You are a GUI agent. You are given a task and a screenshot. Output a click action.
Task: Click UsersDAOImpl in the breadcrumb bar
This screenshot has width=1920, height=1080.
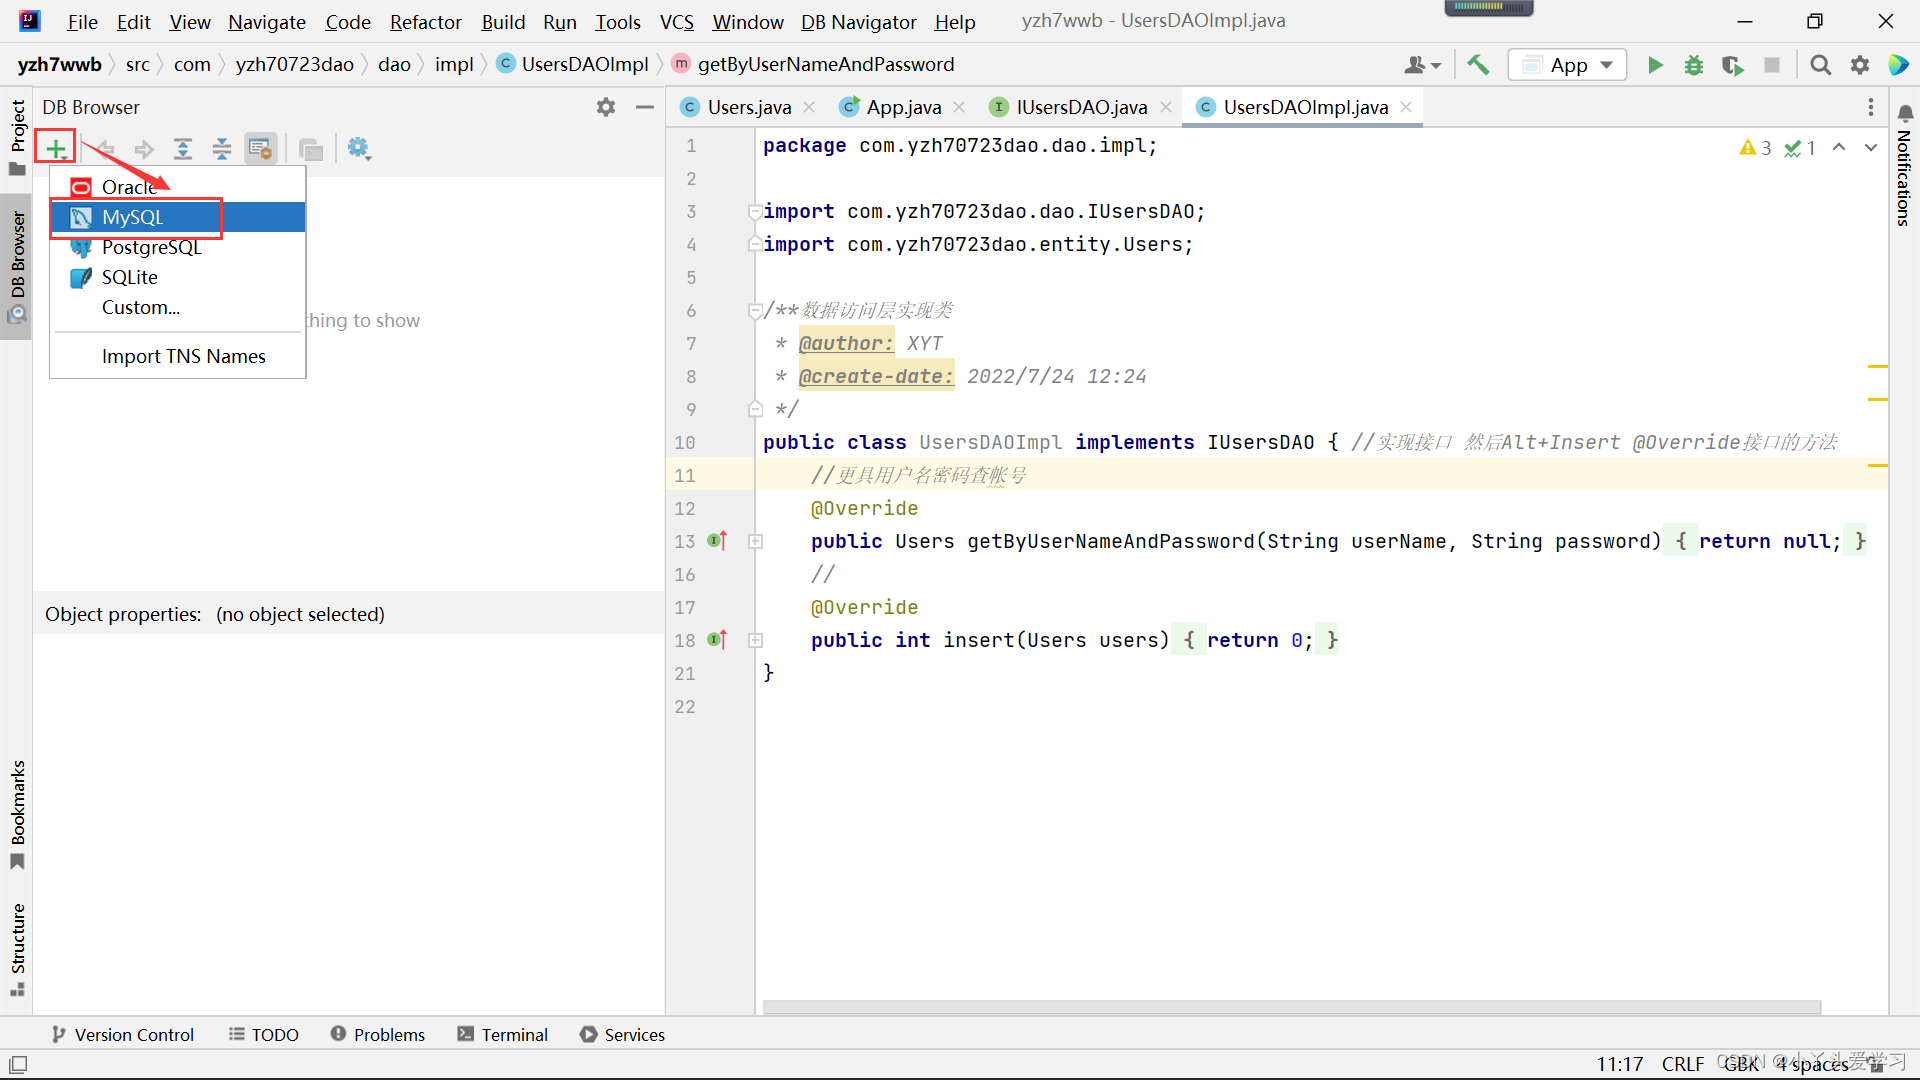pyautogui.click(x=574, y=65)
